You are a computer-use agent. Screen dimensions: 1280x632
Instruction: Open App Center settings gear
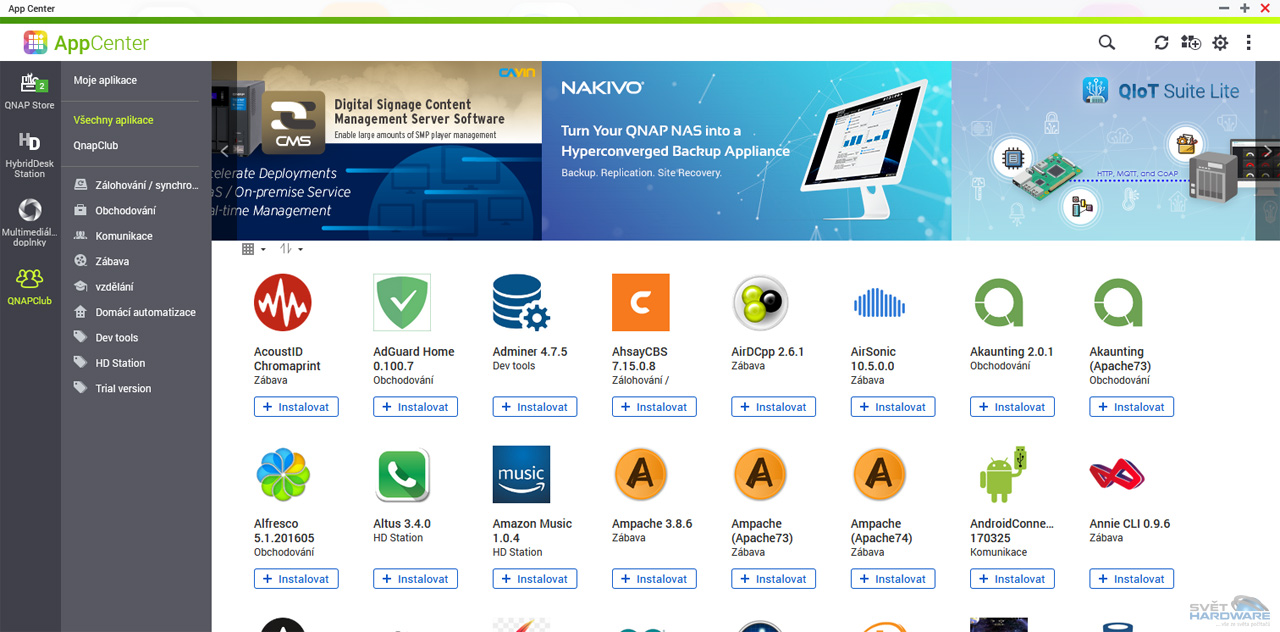(x=1220, y=43)
